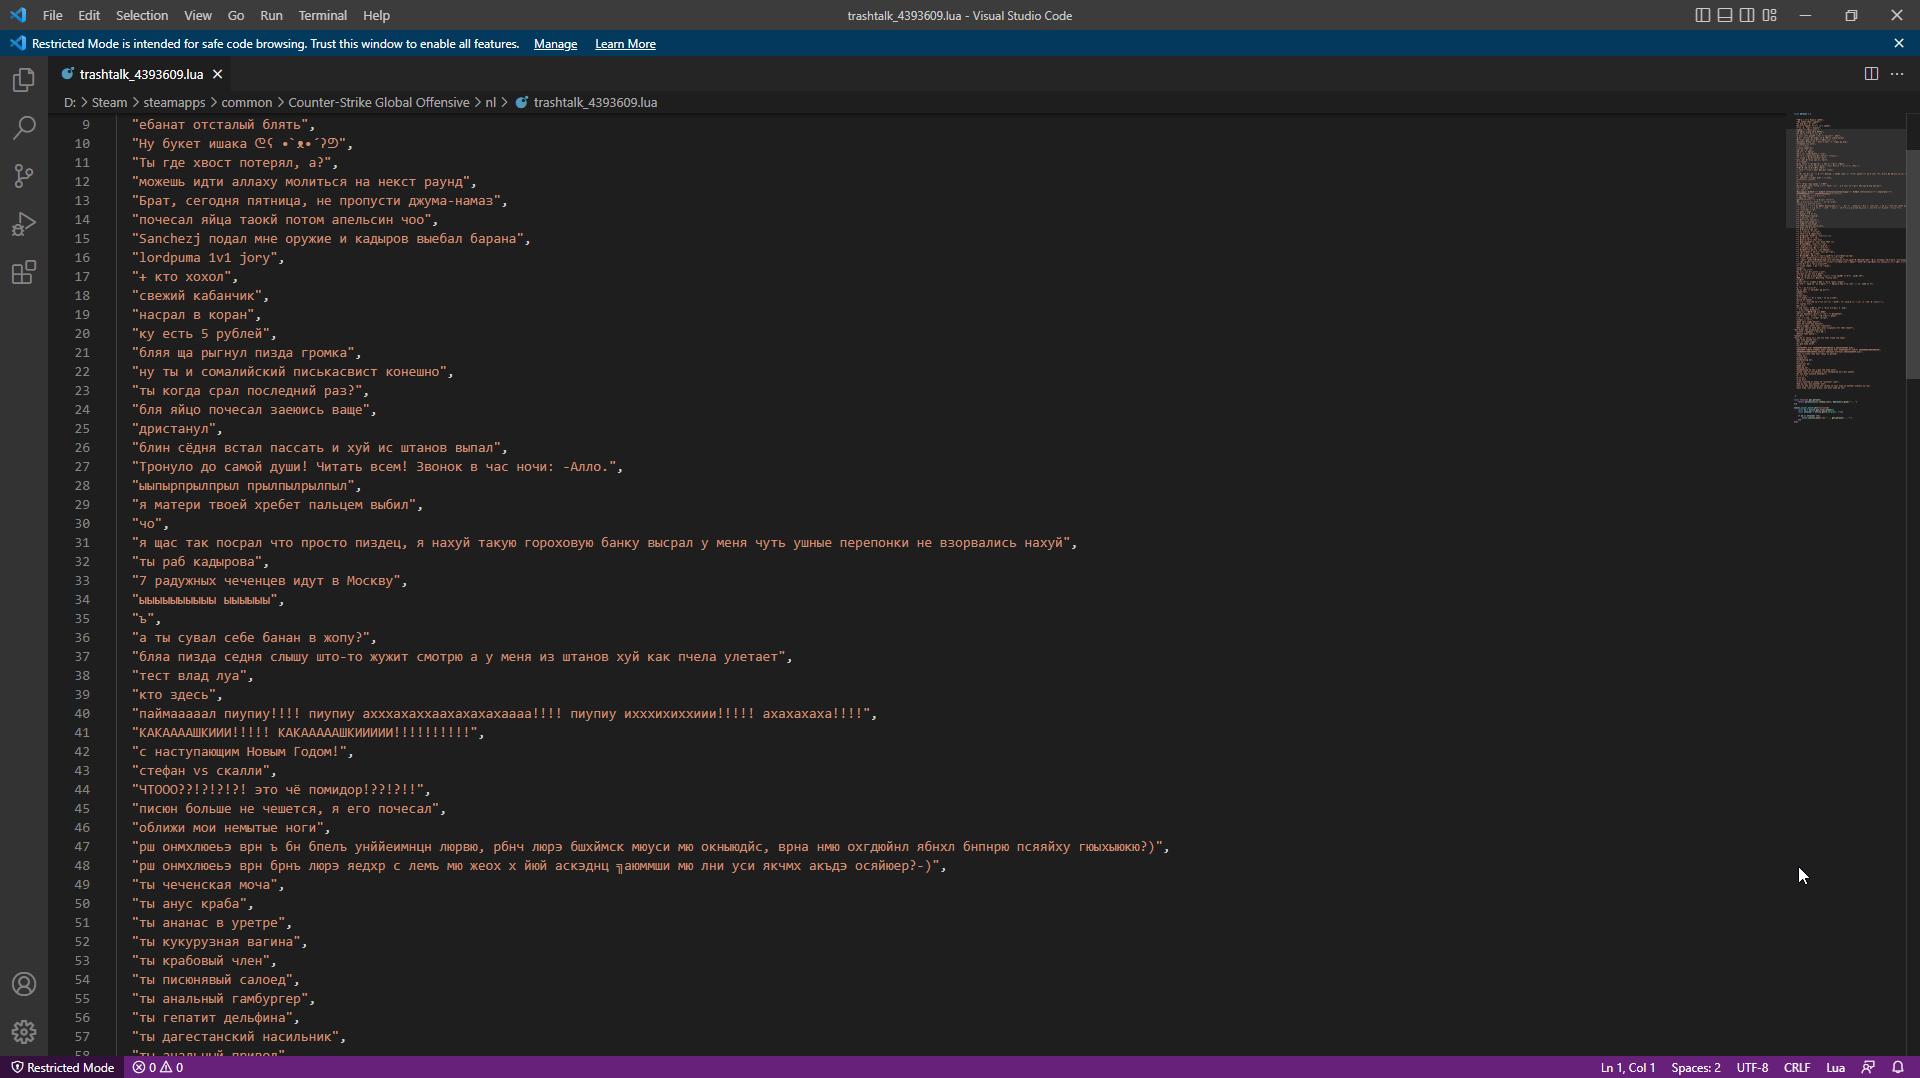Image resolution: width=1920 pixels, height=1078 pixels.
Task: Open the Search view
Action: coord(23,128)
